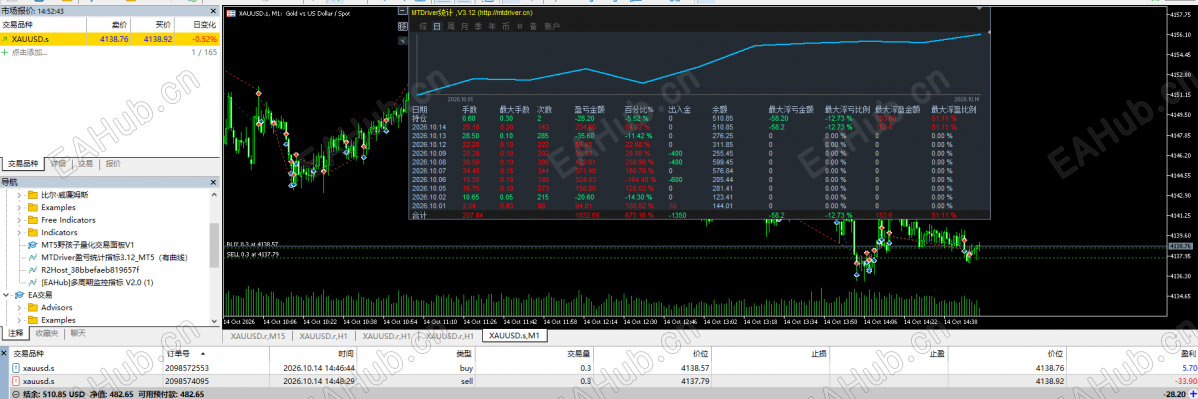
Task: Switch to 详细 tab in Market Watch
Action: [59, 164]
